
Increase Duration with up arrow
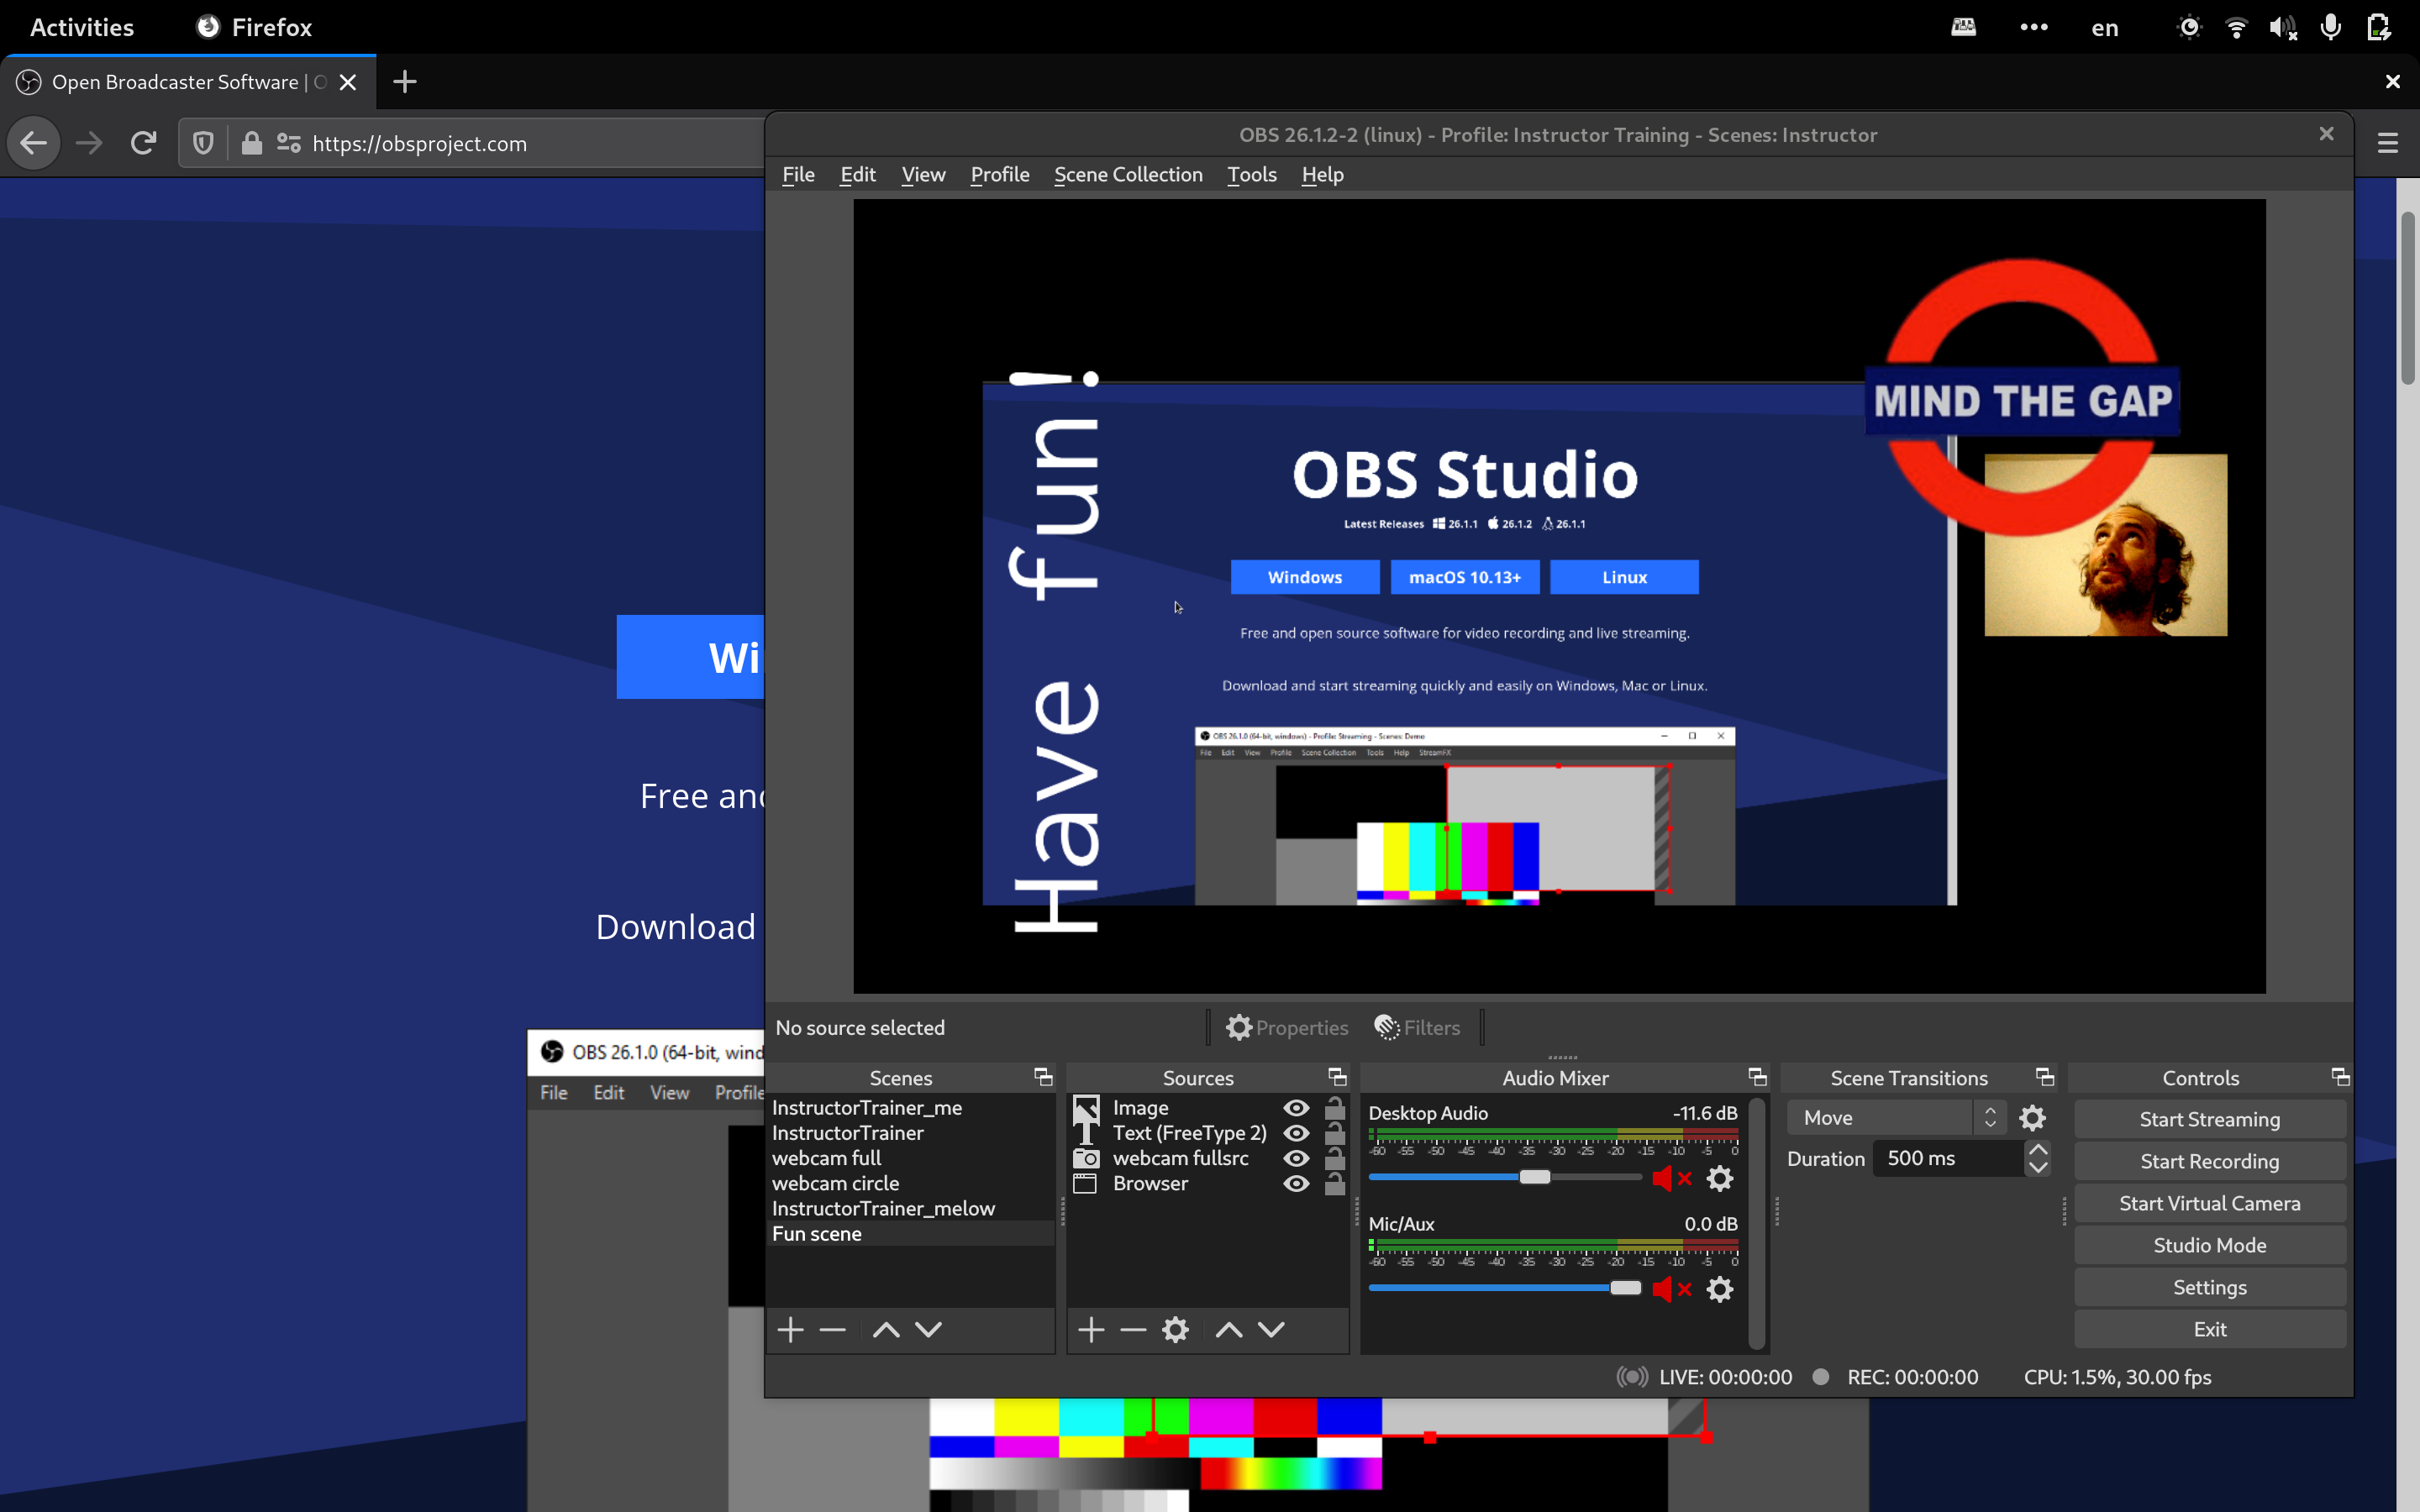pyautogui.click(x=2038, y=1149)
